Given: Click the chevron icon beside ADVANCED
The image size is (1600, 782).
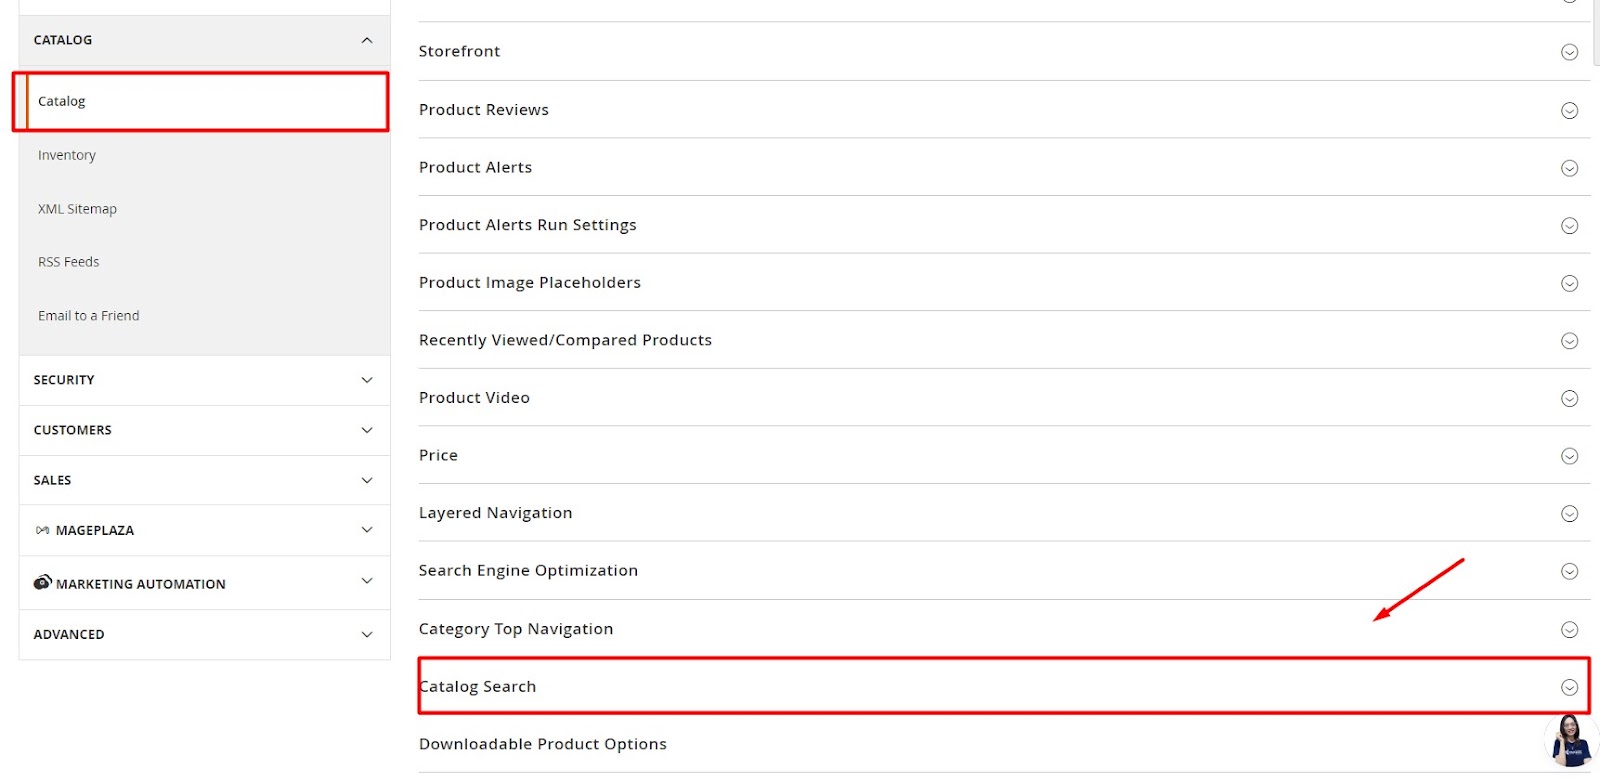Looking at the screenshot, I should pos(367,634).
